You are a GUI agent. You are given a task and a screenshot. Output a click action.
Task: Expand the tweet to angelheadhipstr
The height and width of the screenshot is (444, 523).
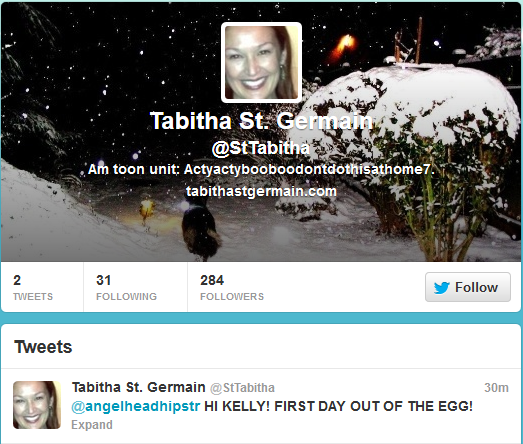92,425
